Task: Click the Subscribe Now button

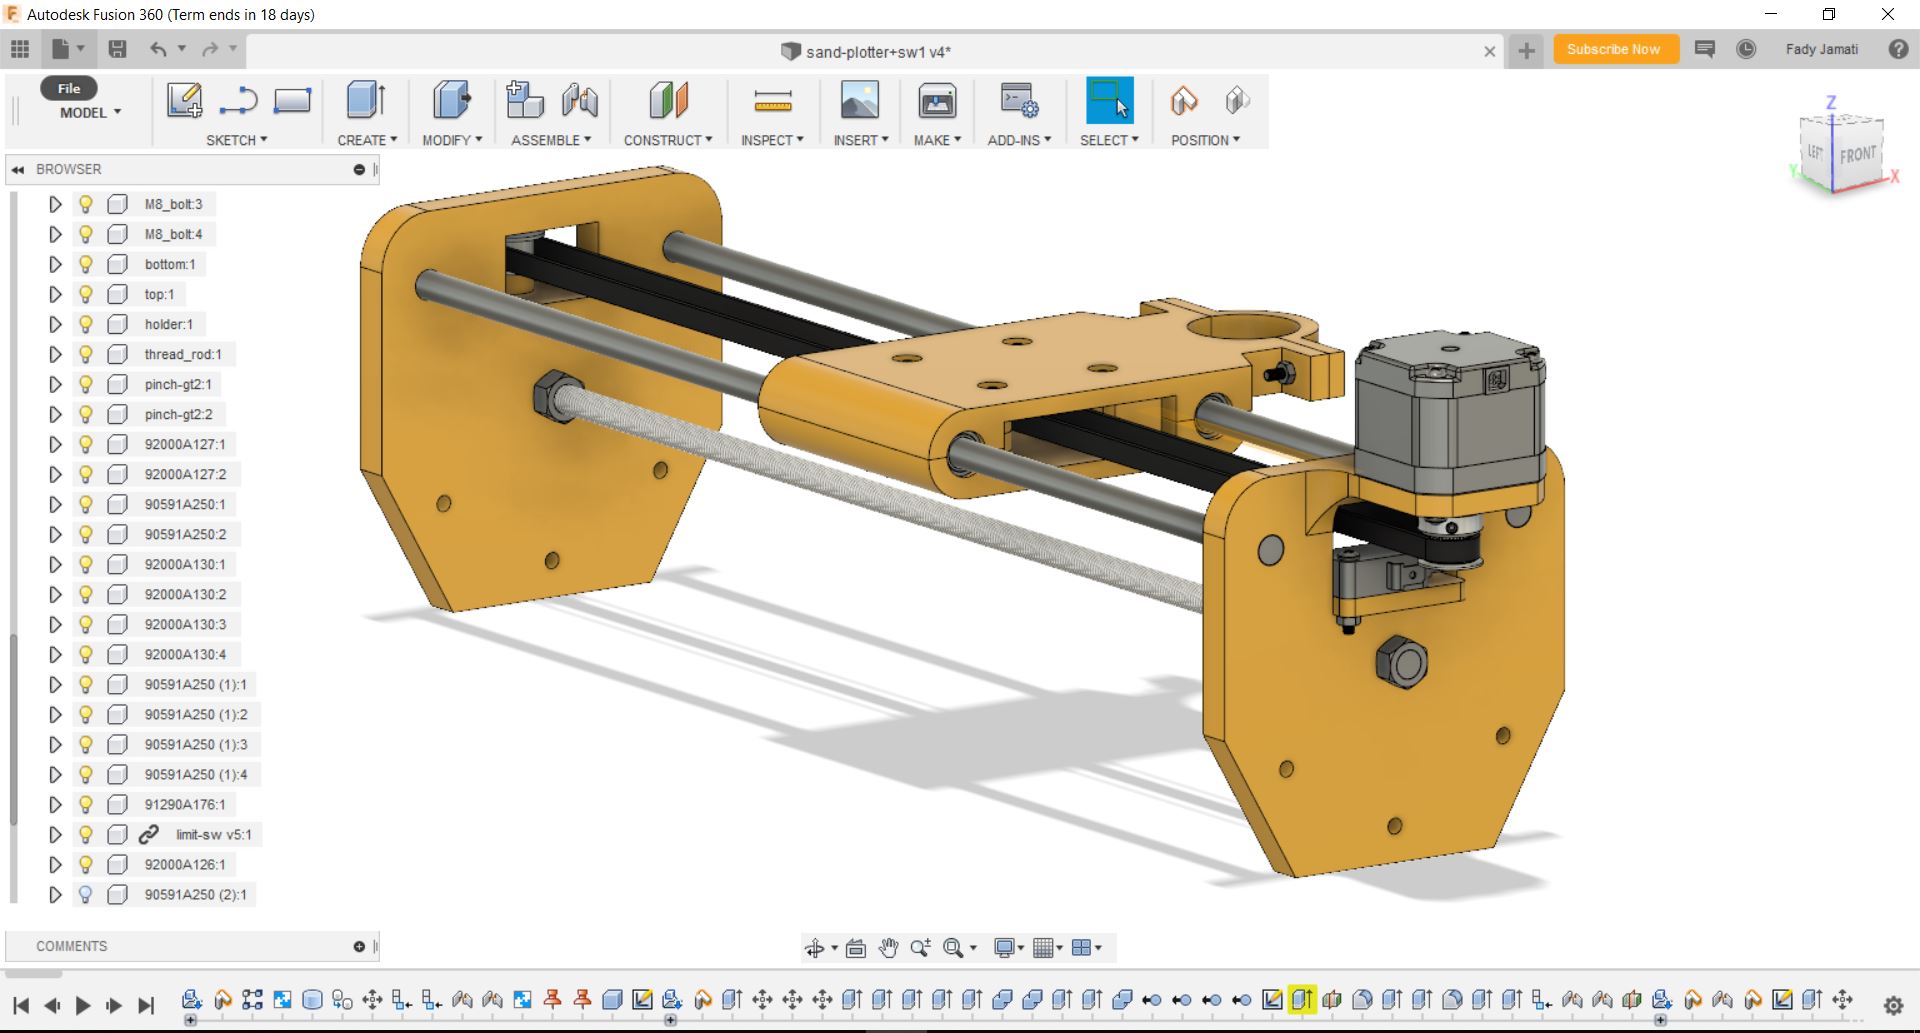Action: (x=1612, y=49)
